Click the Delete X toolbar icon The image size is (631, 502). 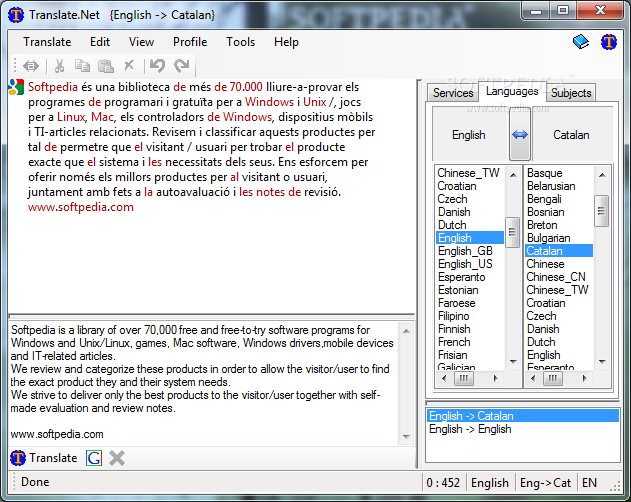coord(129,65)
